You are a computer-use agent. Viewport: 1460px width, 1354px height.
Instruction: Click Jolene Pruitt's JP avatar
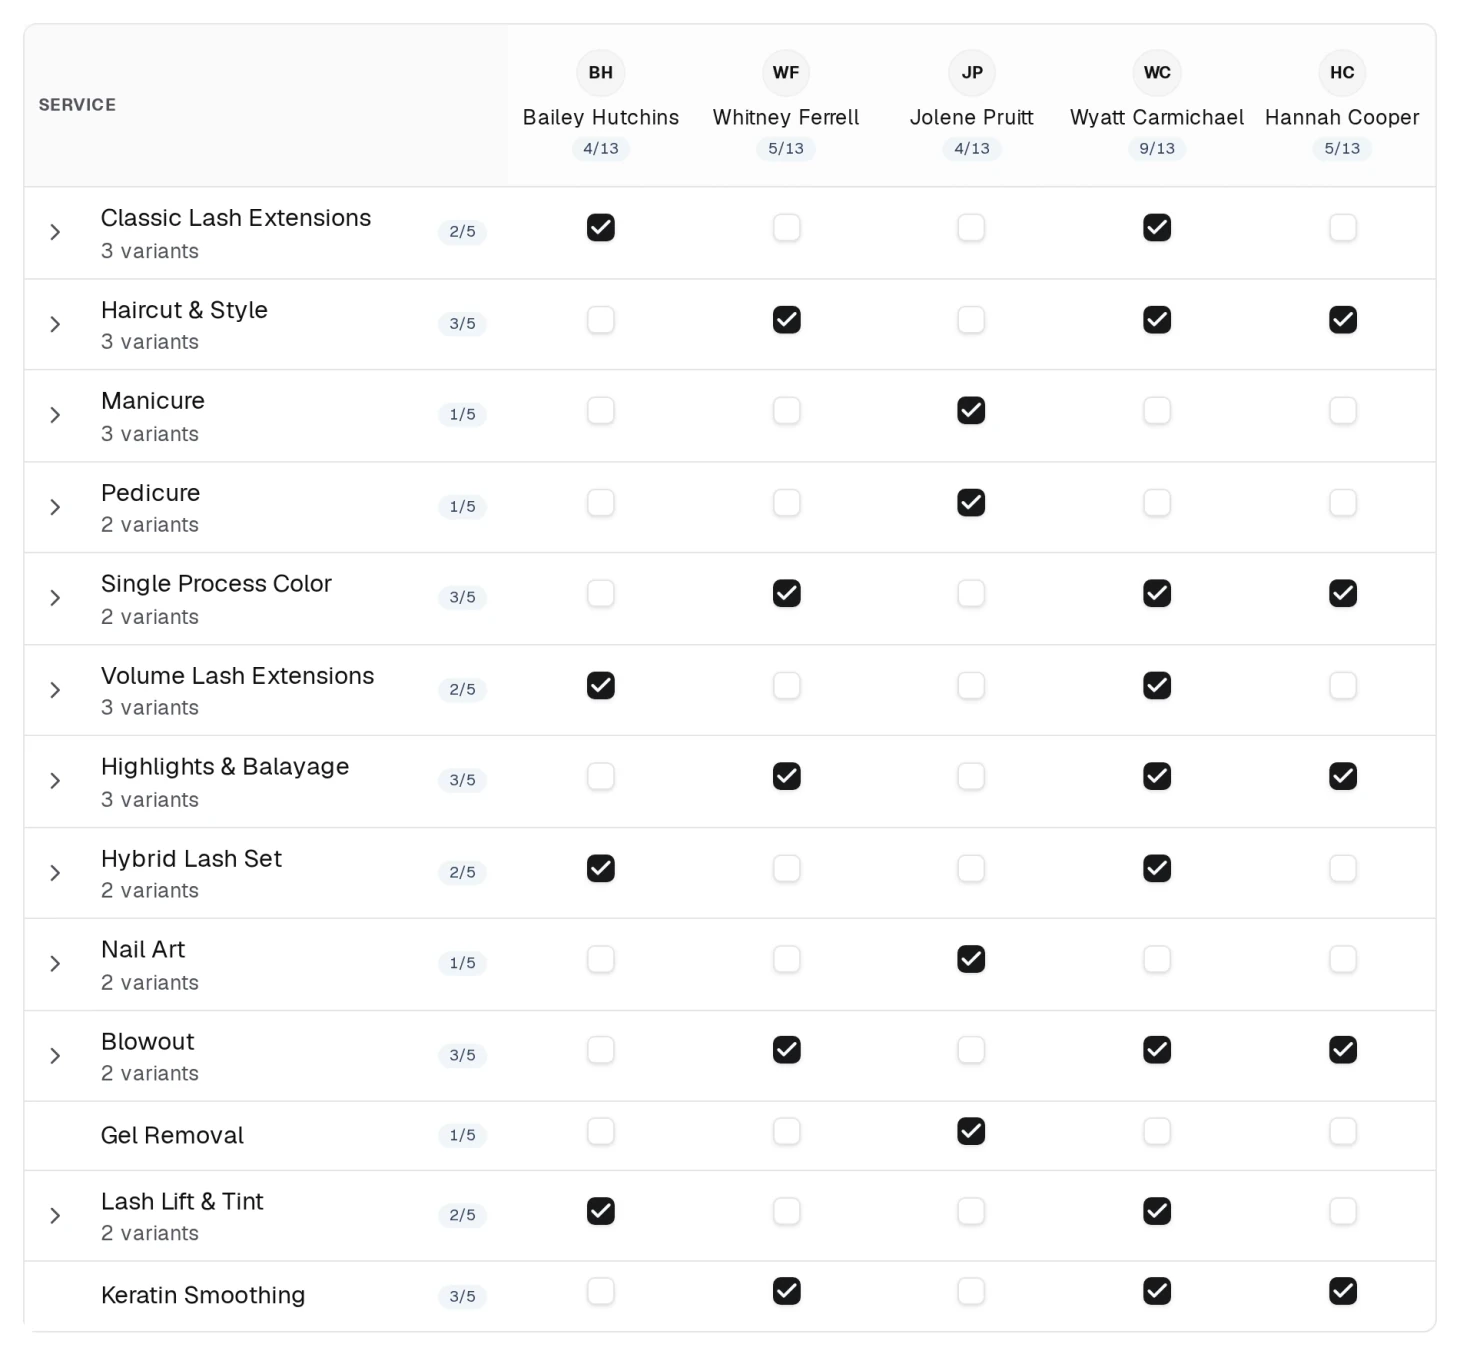(972, 72)
